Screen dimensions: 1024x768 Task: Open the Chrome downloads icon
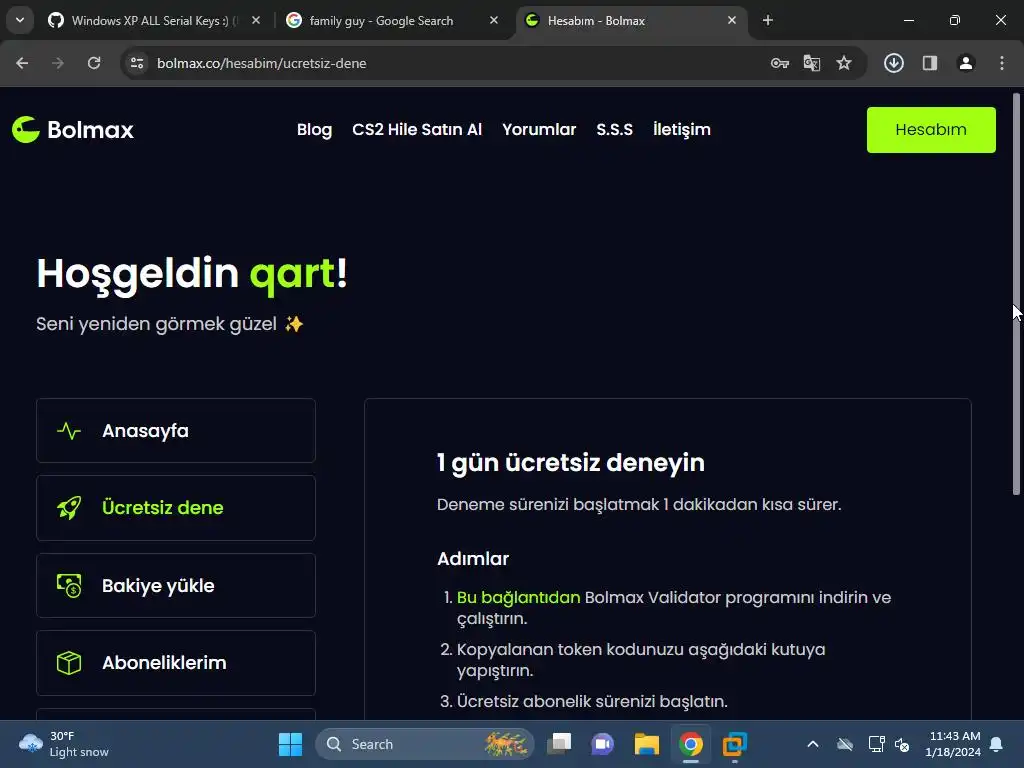894,63
